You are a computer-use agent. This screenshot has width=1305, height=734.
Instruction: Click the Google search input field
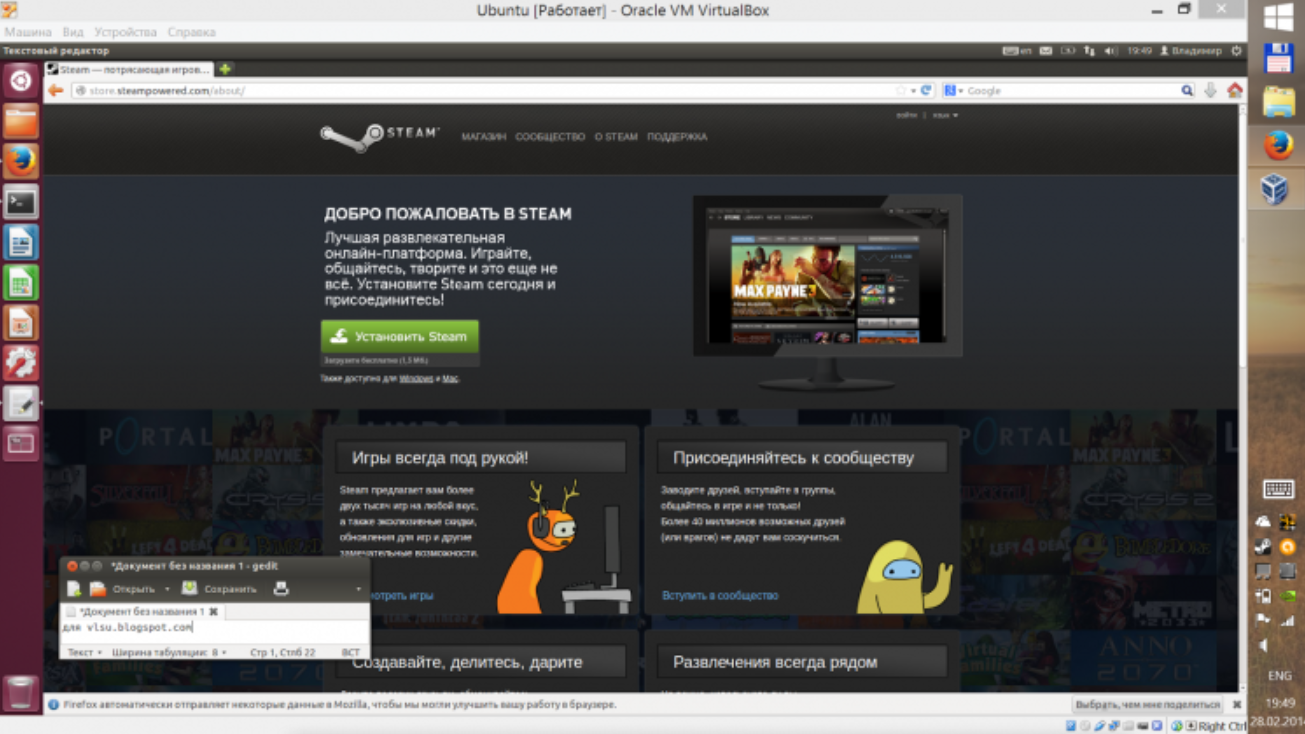(x=1071, y=90)
